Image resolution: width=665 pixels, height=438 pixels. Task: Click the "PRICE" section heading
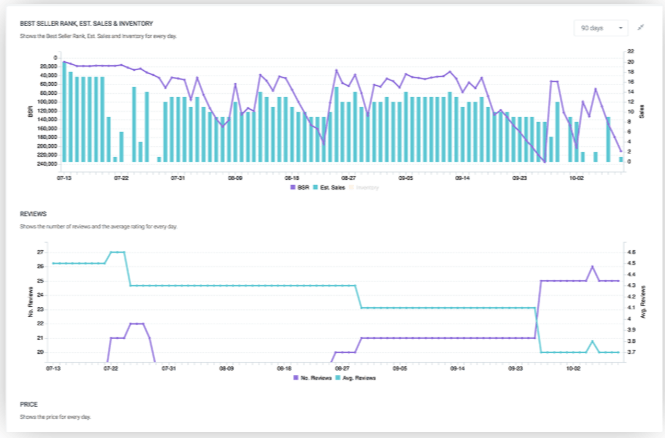29,405
